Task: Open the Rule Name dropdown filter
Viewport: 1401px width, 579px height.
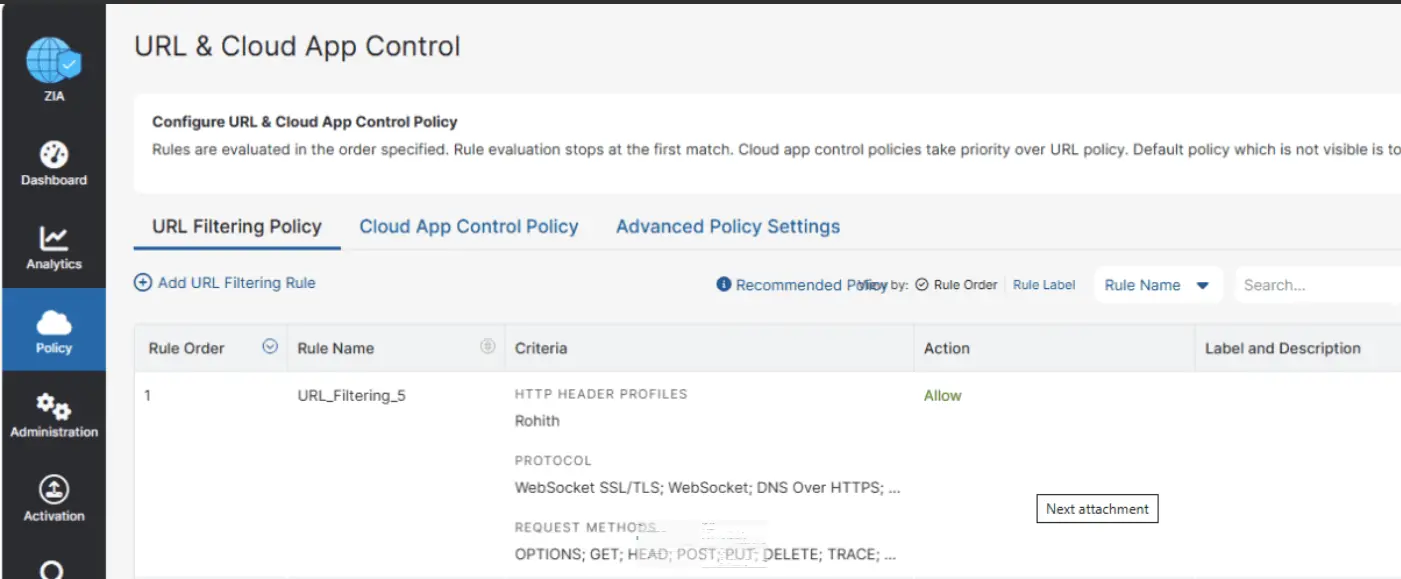Action: click(x=1157, y=285)
